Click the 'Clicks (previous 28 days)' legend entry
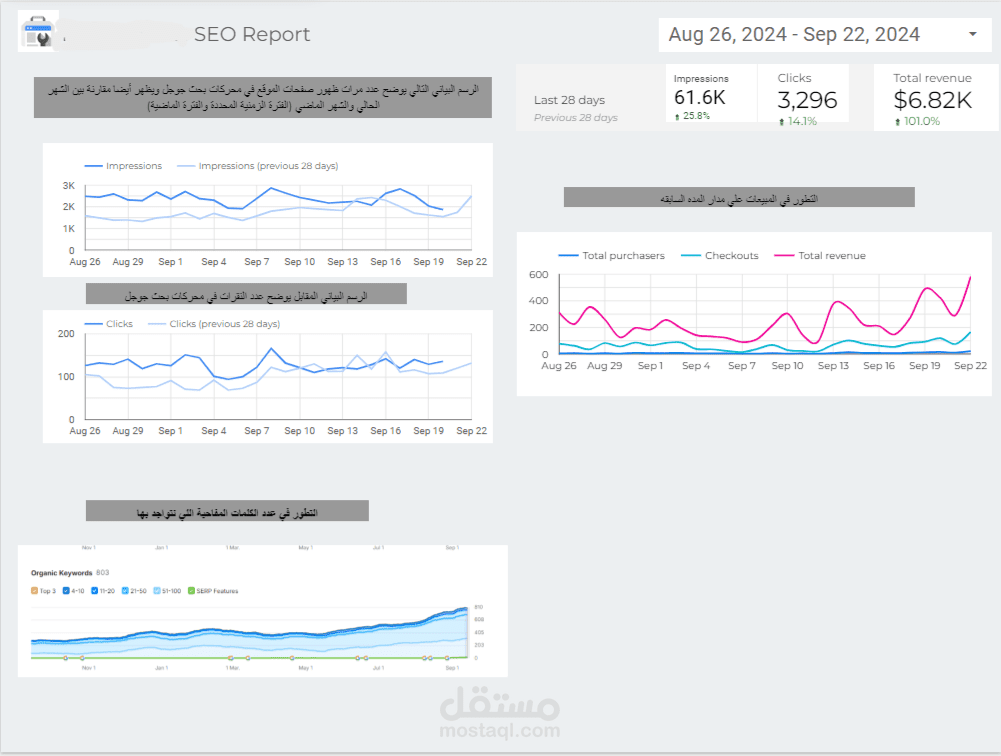The width and height of the screenshot is (1001, 756). coord(214,324)
